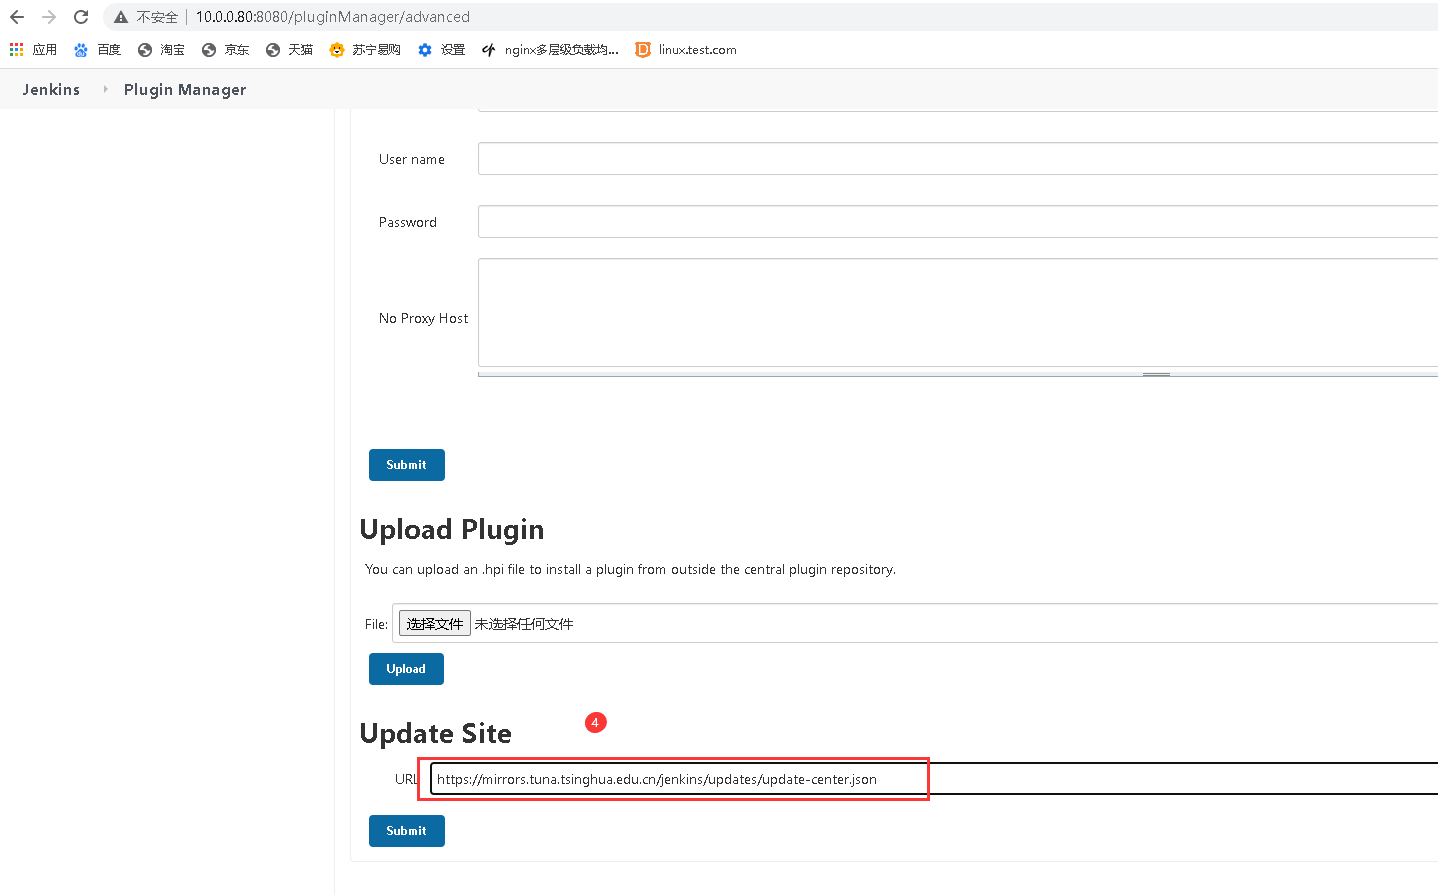Click the Upload Plugin heading

(452, 530)
